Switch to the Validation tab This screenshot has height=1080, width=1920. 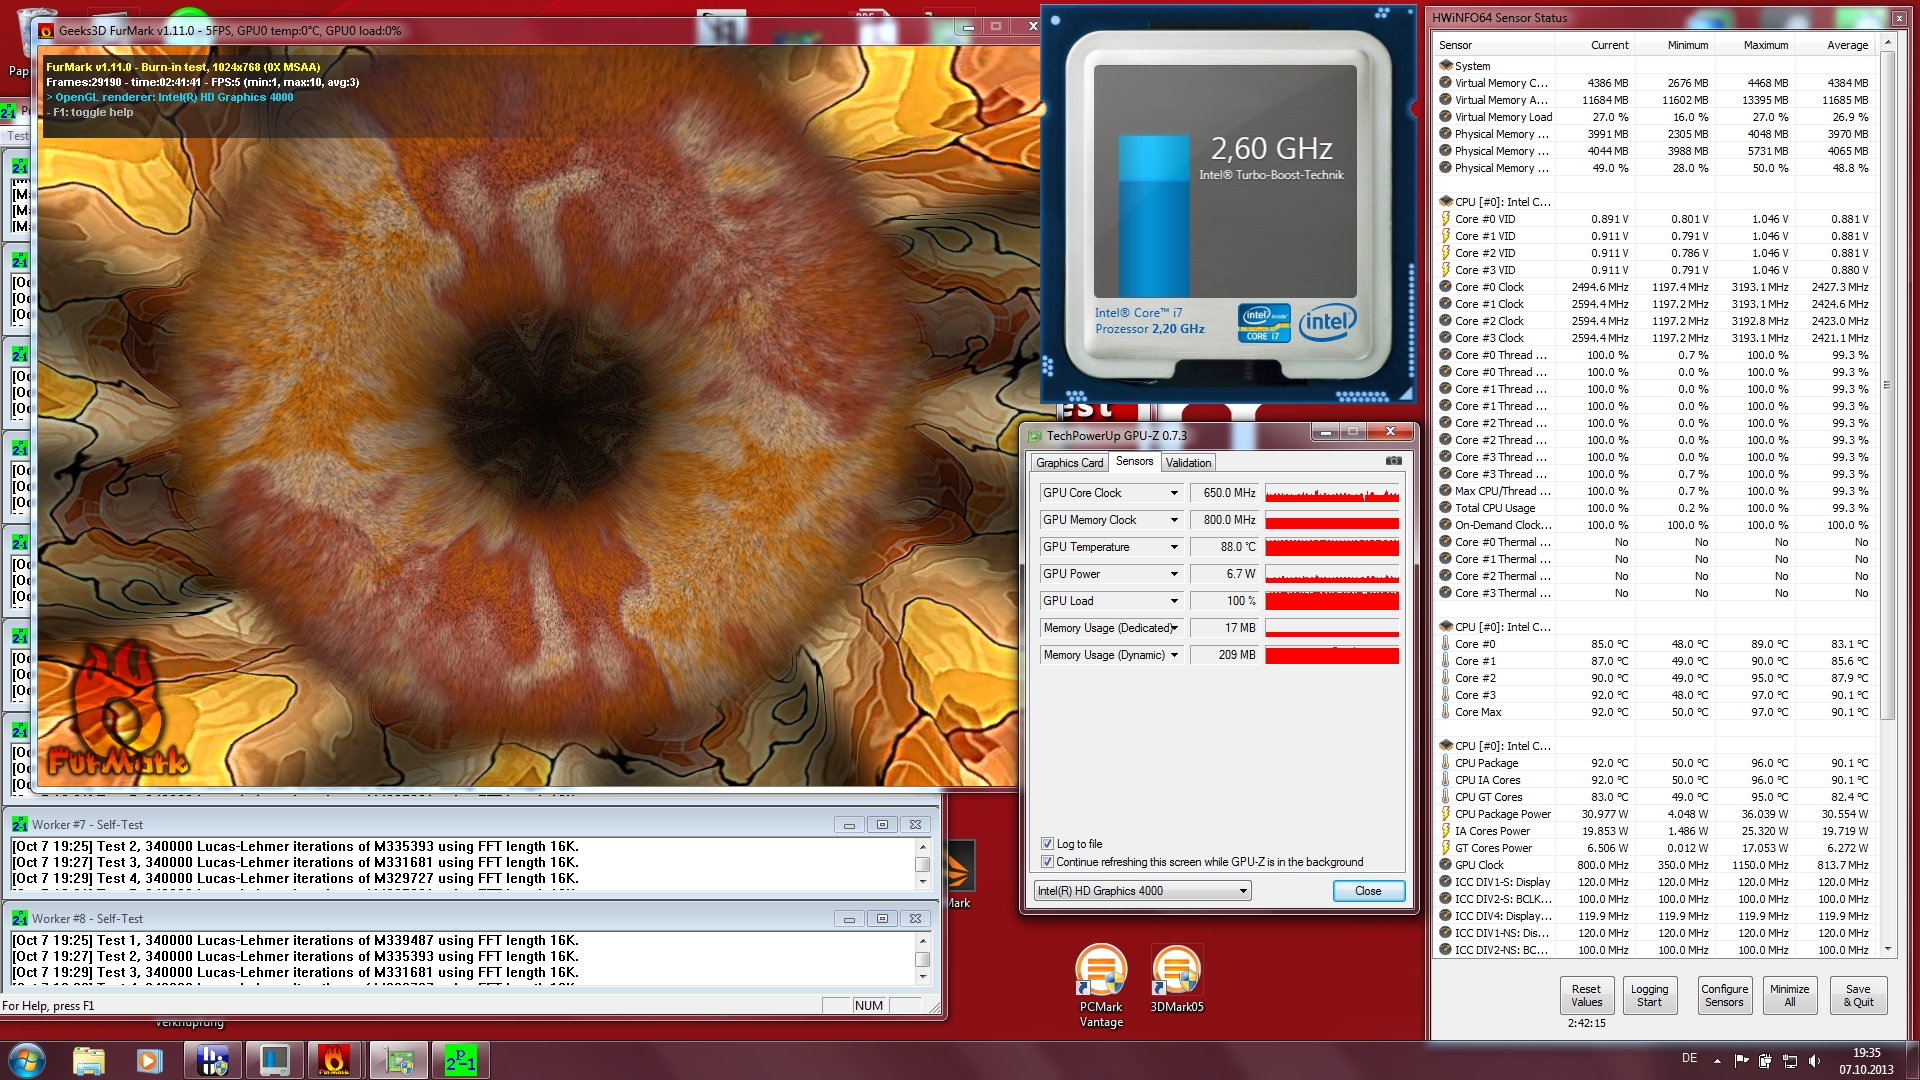[x=1188, y=463]
